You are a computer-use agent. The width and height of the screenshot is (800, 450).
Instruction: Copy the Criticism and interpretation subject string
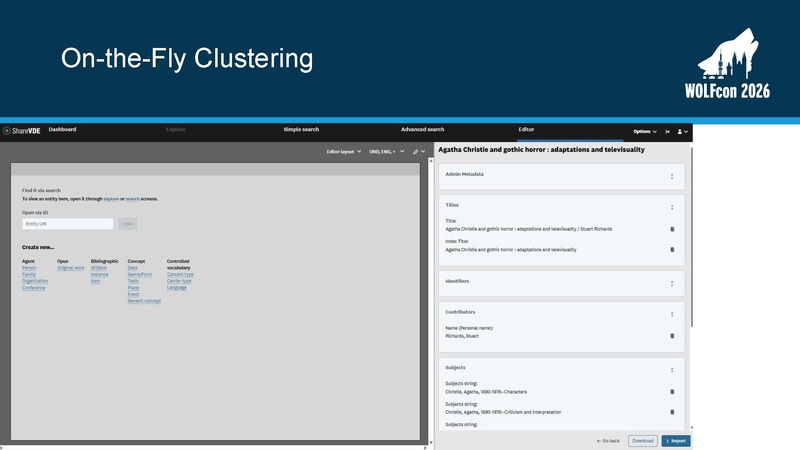pos(672,412)
